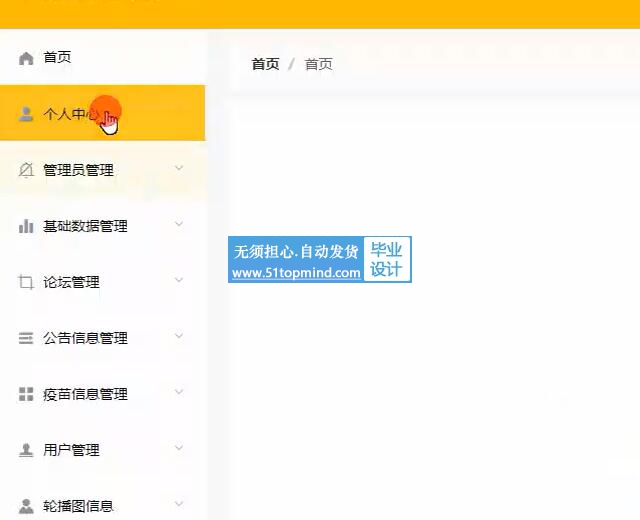Screen dimensions: 640x520
Task: Open the 用户管理 menu label
Action: pos(71,450)
